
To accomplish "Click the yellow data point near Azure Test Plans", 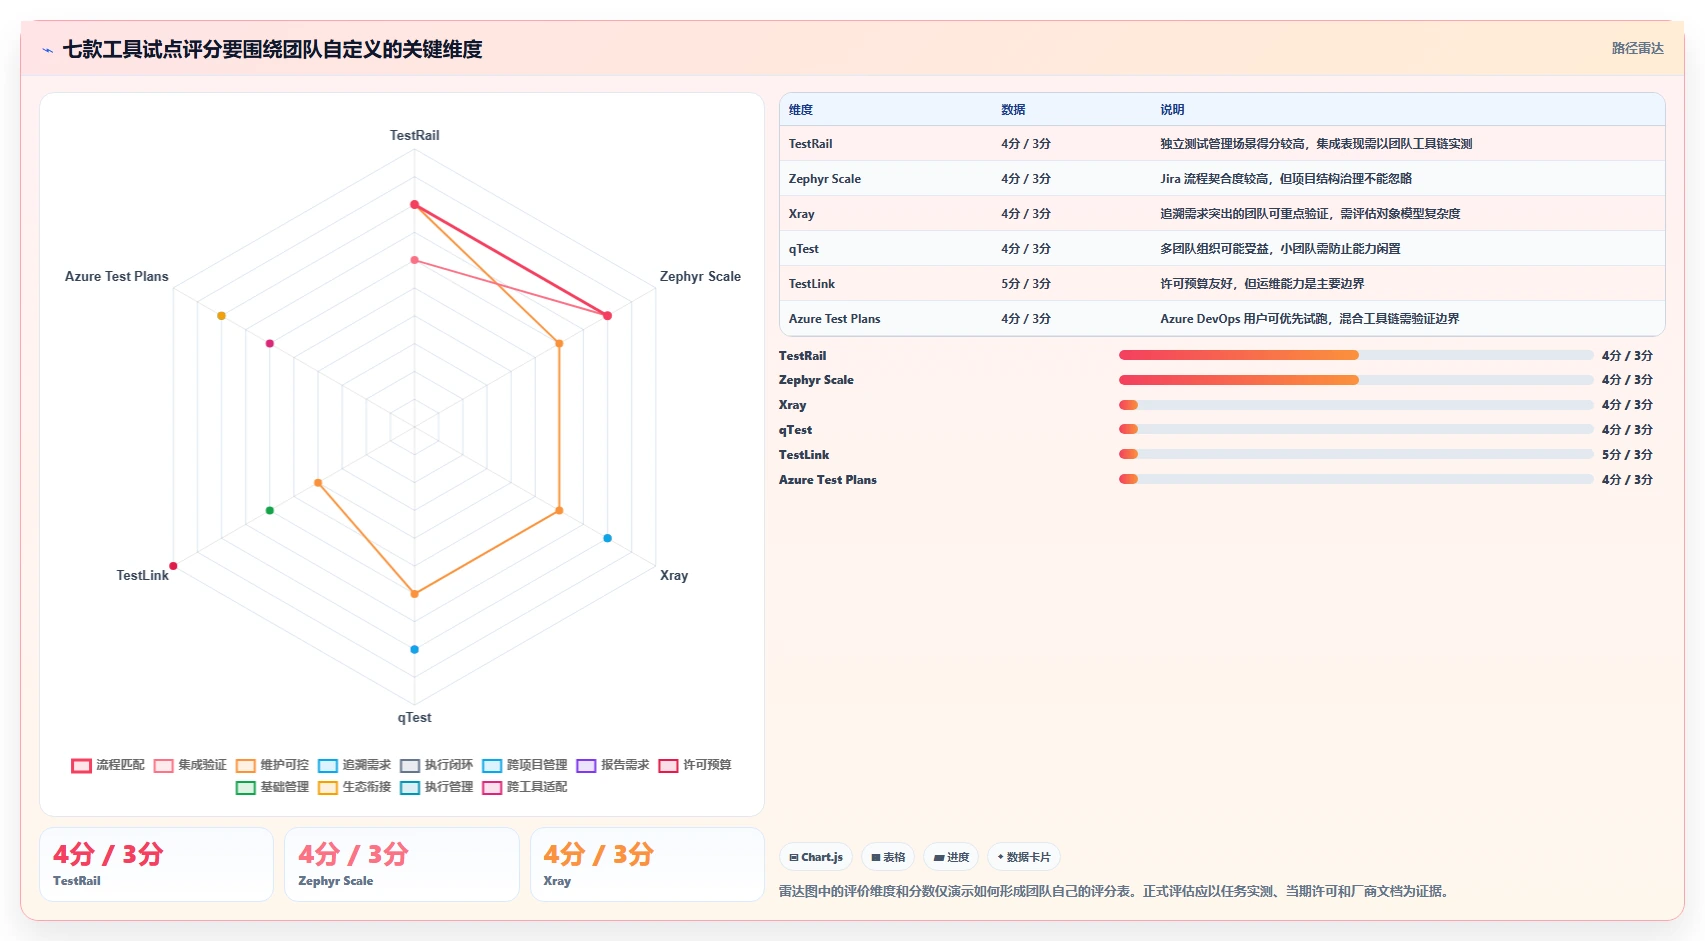I will pyautogui.click(x=221, y=316).
